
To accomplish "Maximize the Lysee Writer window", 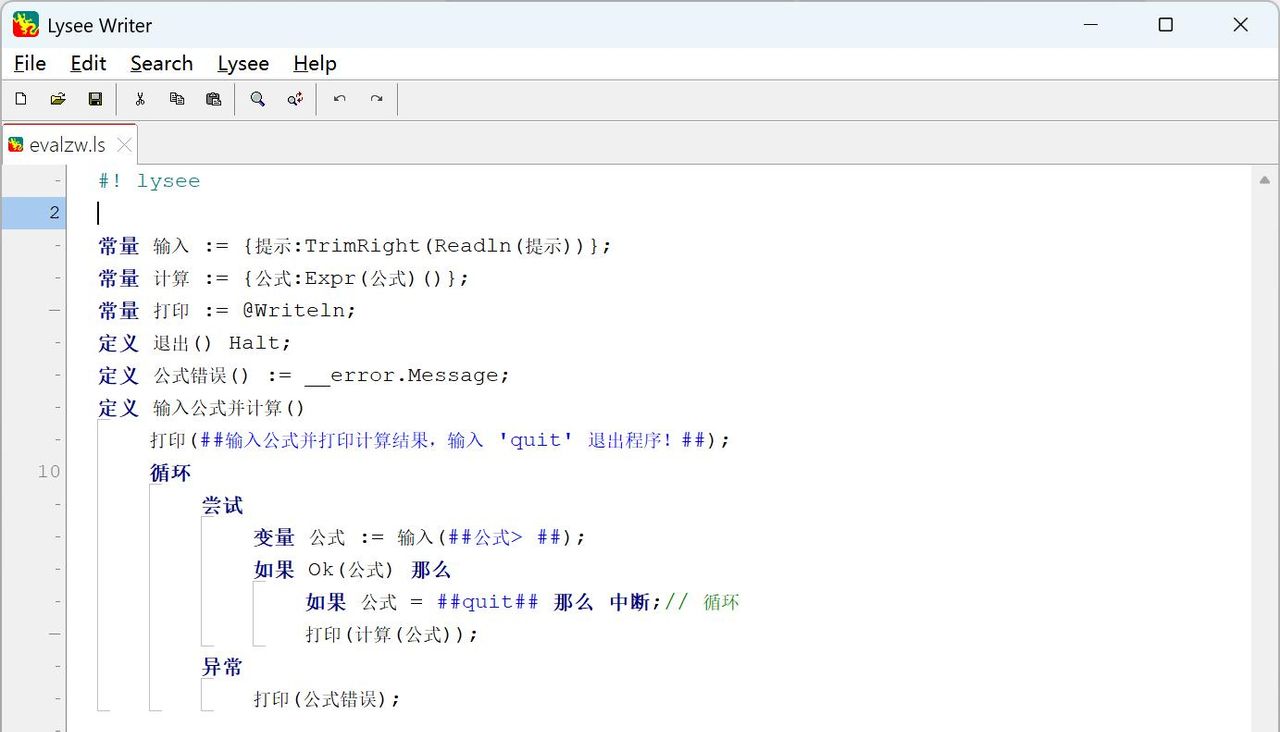I will 1165,25.
